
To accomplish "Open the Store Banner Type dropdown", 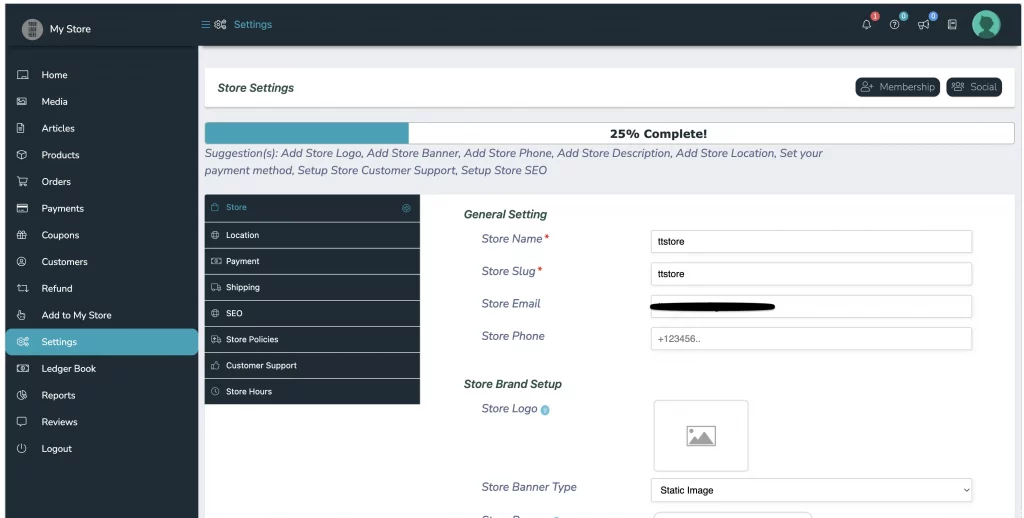I will pyautogui.click(x=811, y=490).
